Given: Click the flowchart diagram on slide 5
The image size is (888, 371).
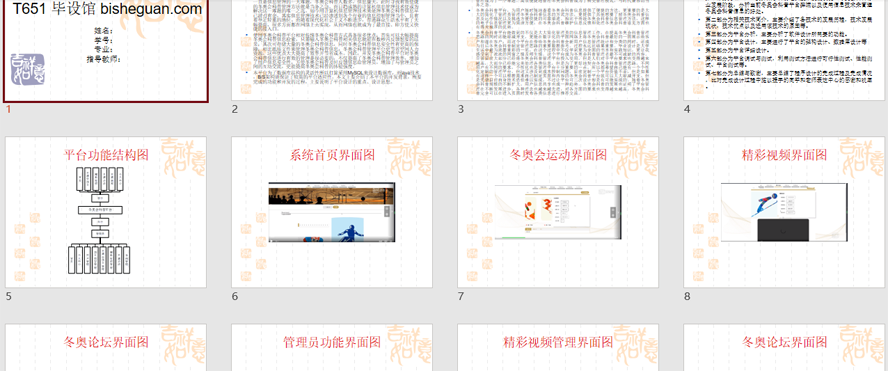Looking at the screenshot, I should click(100, 220).
